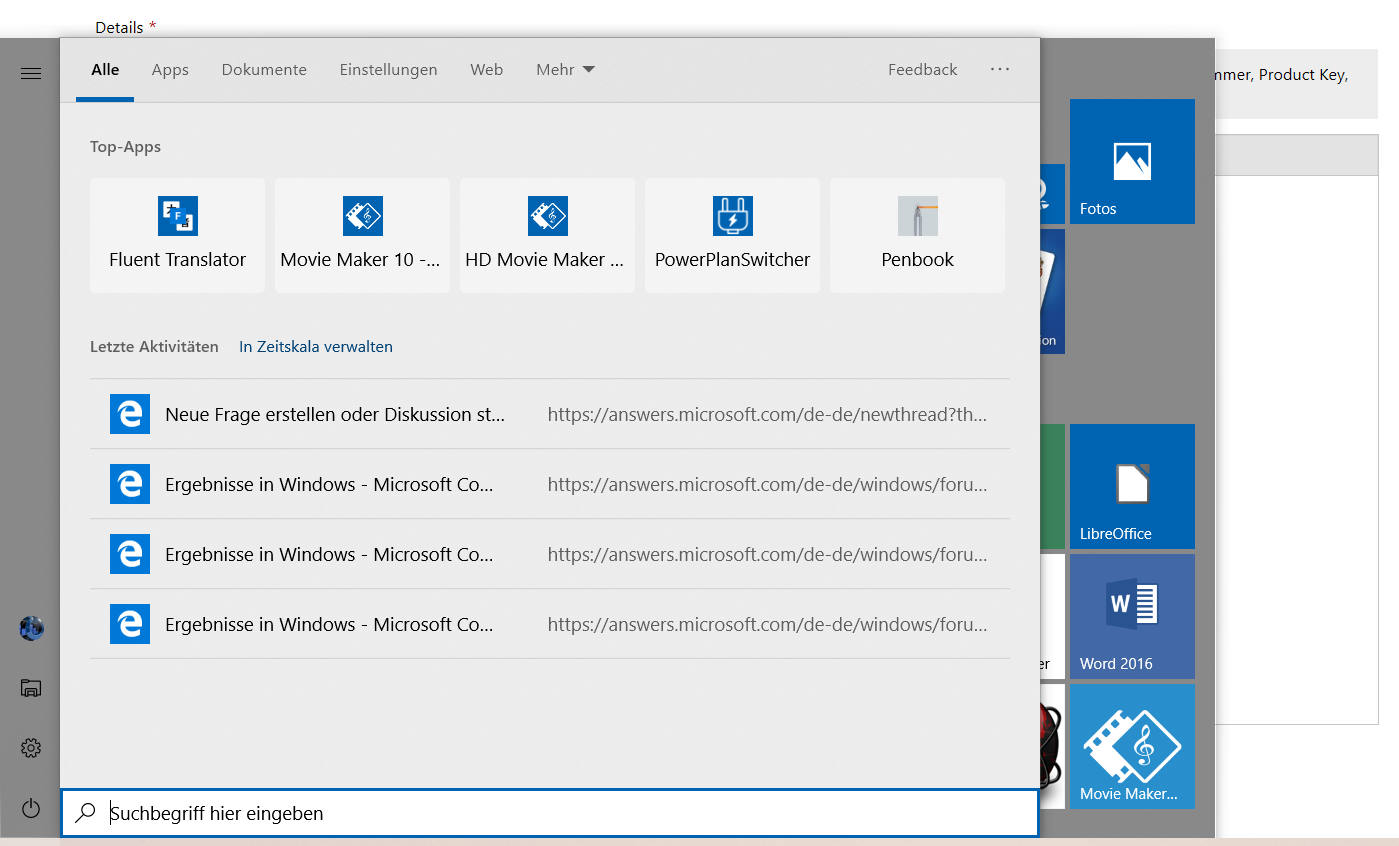Viewport: 1399px width, 846px height.
Task: Open the user account avatar in sidebar
Action: pyautogui.click(x=31, y=629)
